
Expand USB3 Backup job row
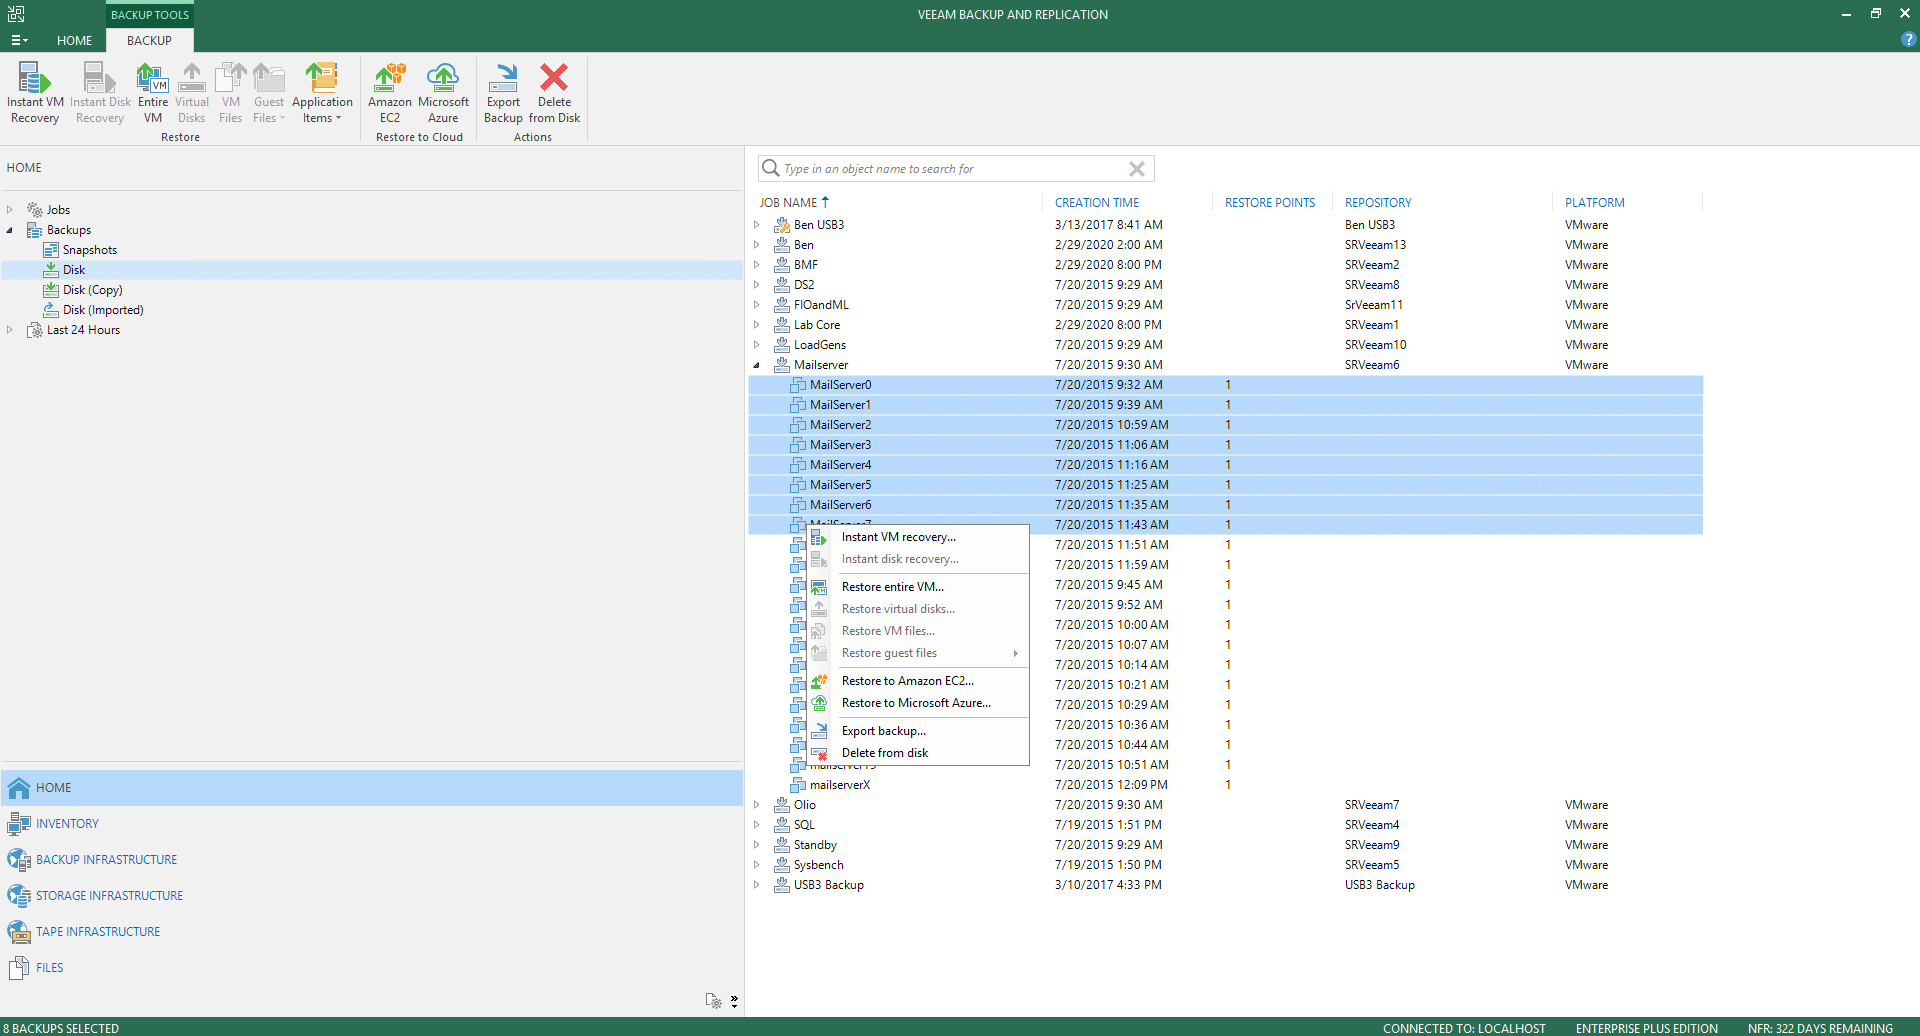point(757,885)
